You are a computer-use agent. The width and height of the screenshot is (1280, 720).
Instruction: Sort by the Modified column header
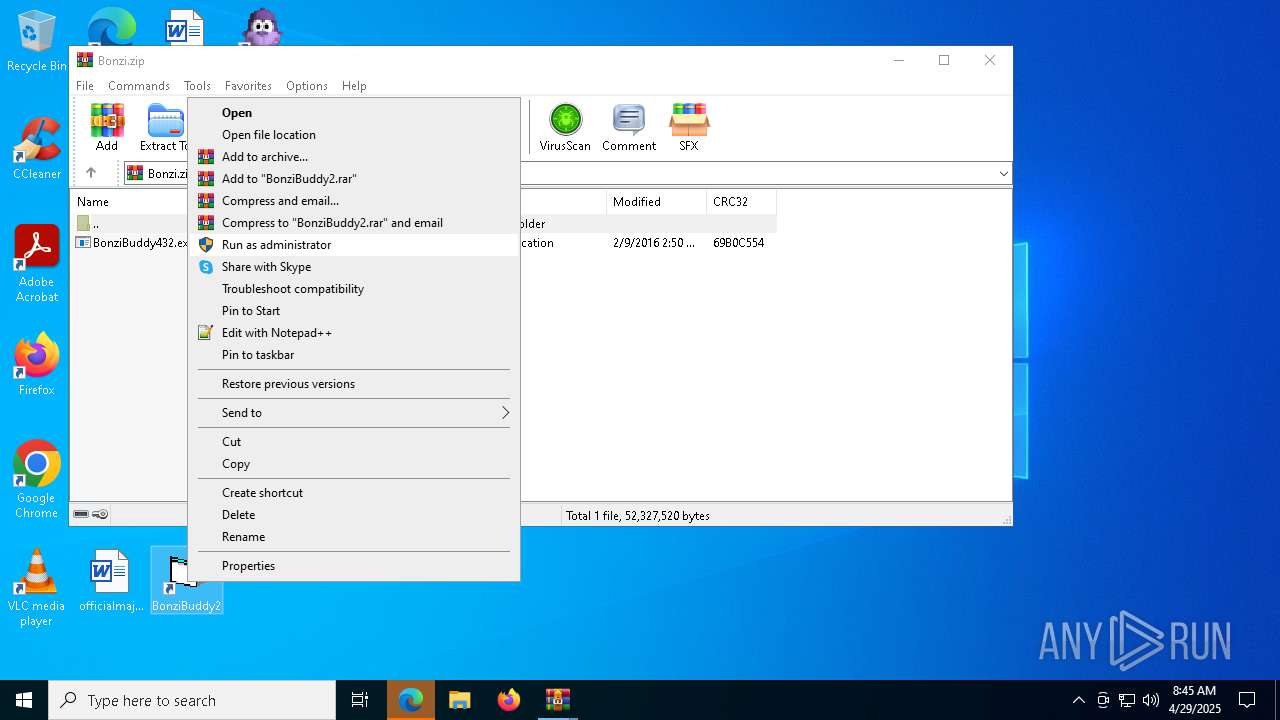(656, 202)
